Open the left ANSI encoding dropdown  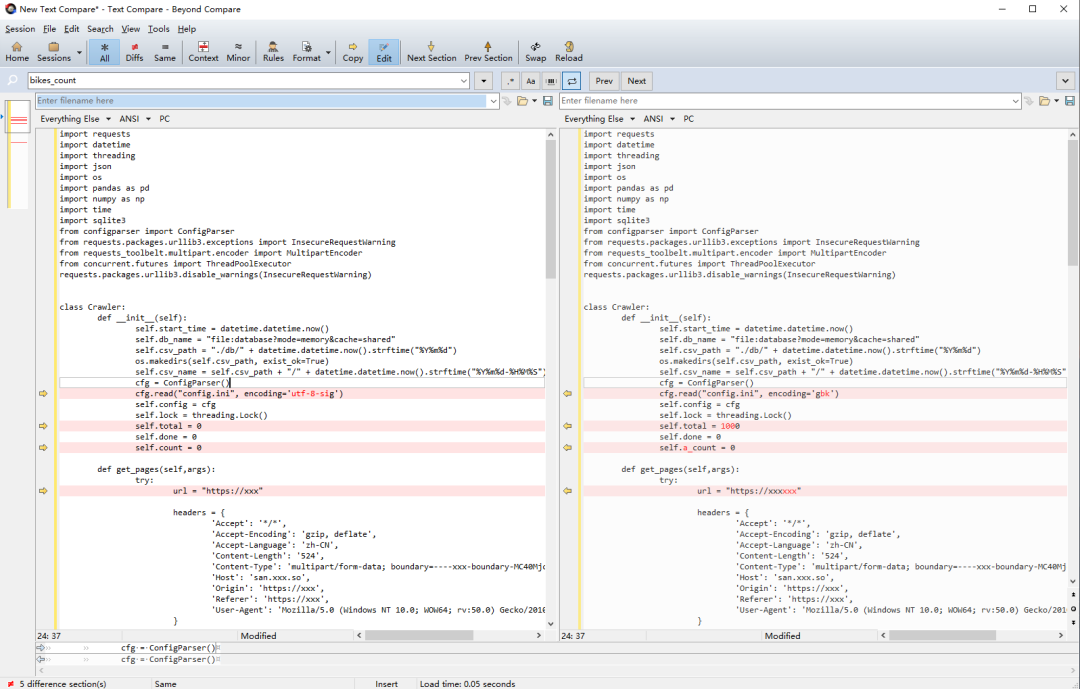135,119
